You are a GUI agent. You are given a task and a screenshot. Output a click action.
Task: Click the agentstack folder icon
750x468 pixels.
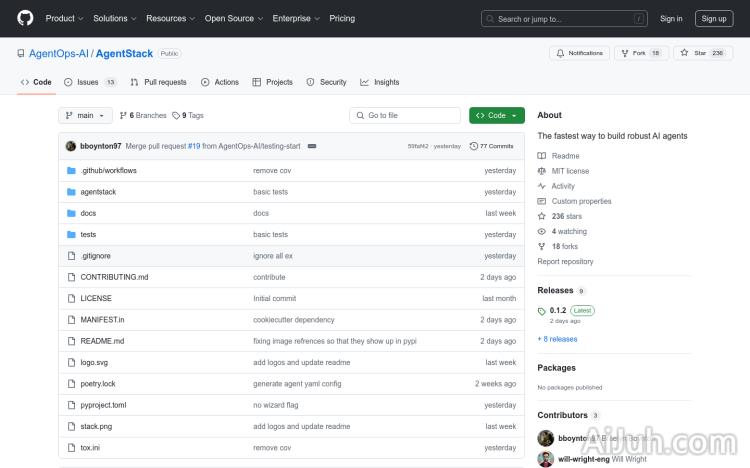[71, 192]
